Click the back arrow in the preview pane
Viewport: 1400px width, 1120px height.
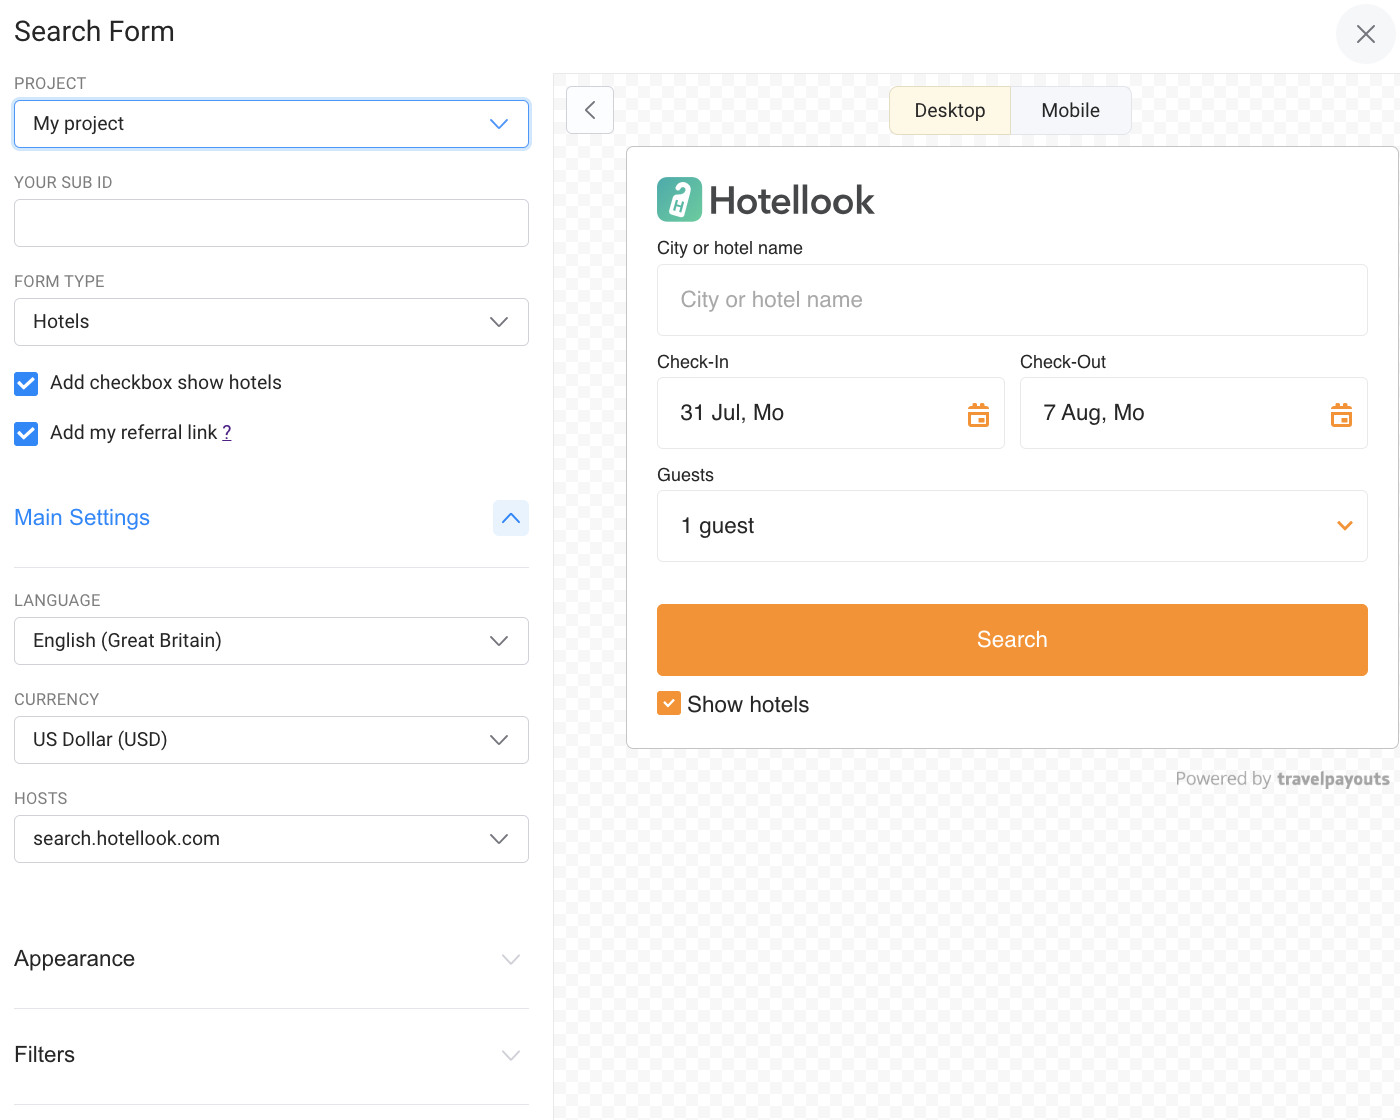click(590, 110)
